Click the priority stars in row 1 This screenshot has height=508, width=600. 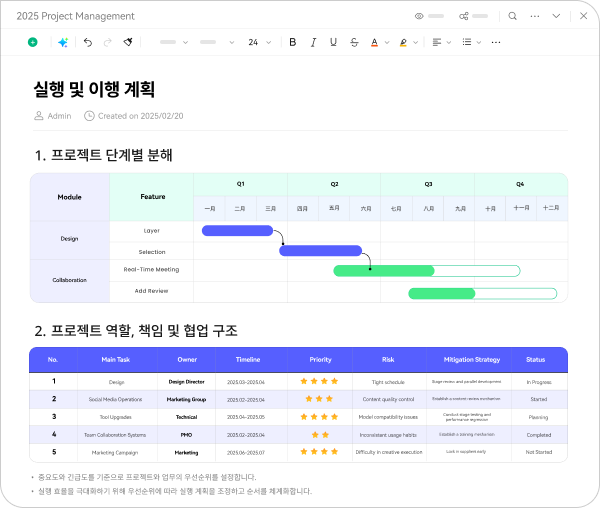tap(319, 381)
